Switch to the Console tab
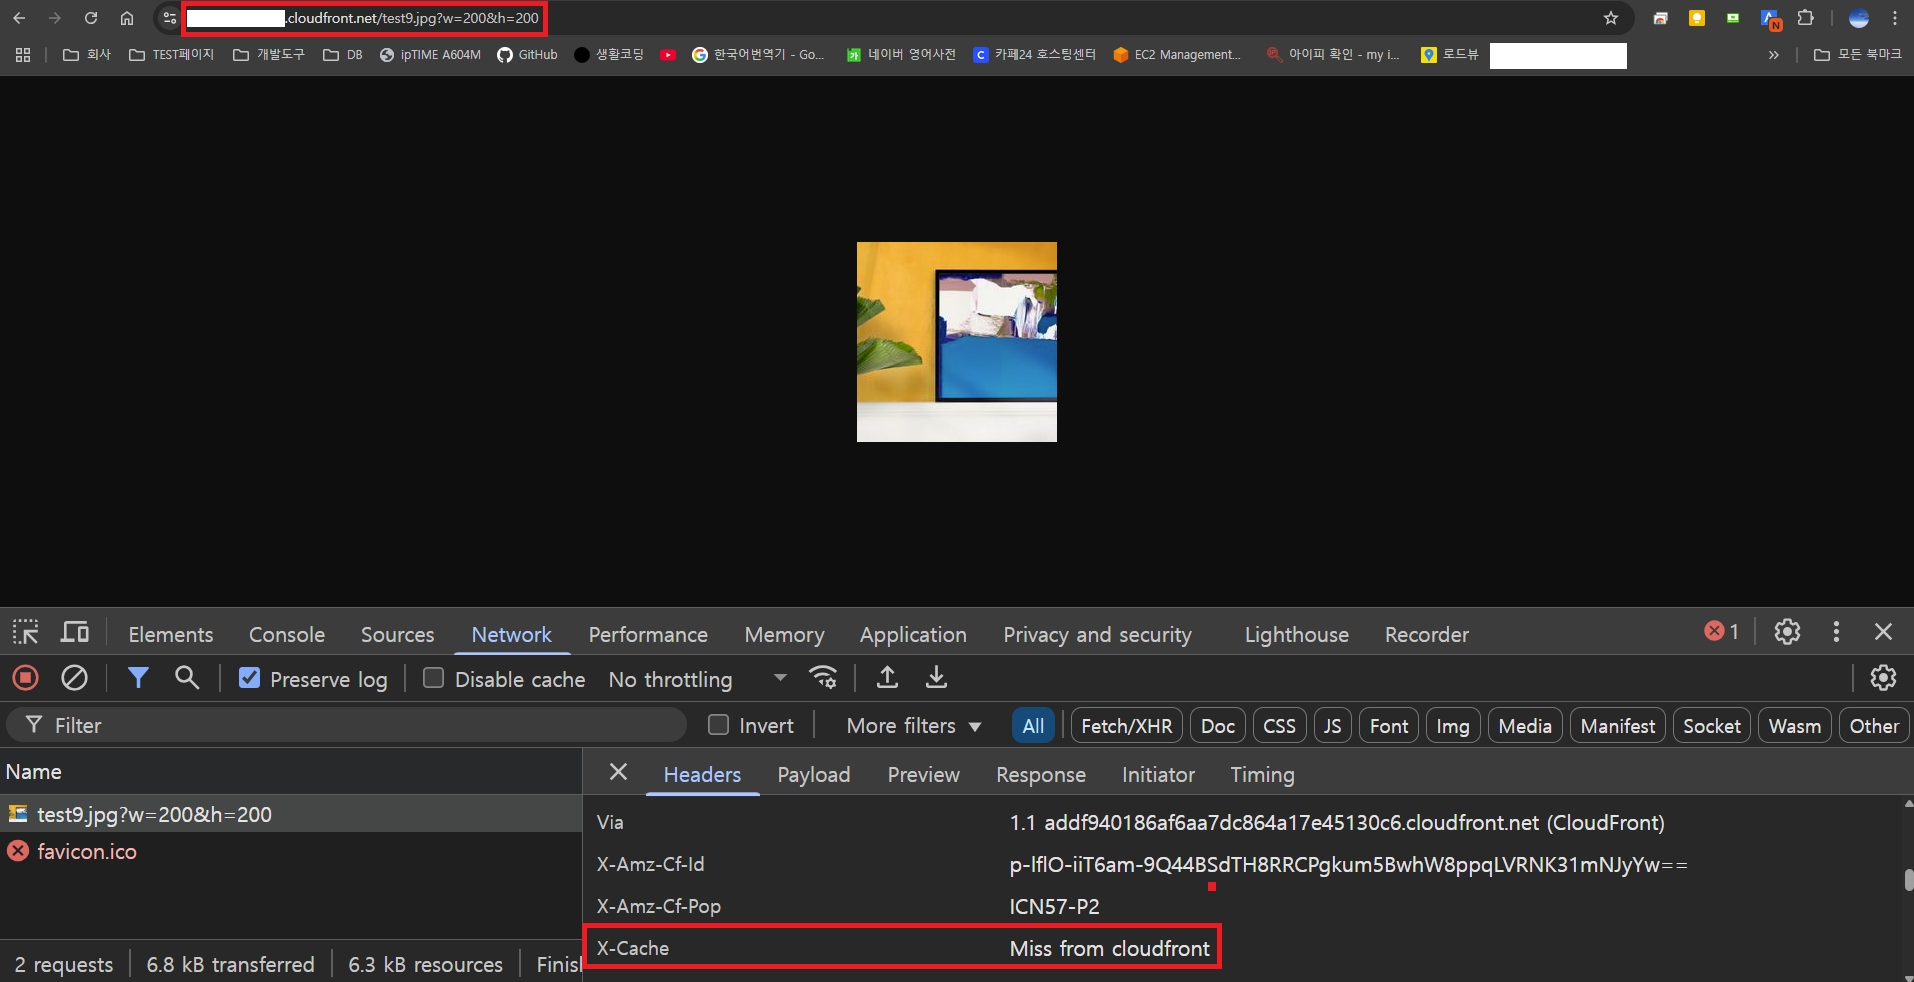 tap(287, 634)
